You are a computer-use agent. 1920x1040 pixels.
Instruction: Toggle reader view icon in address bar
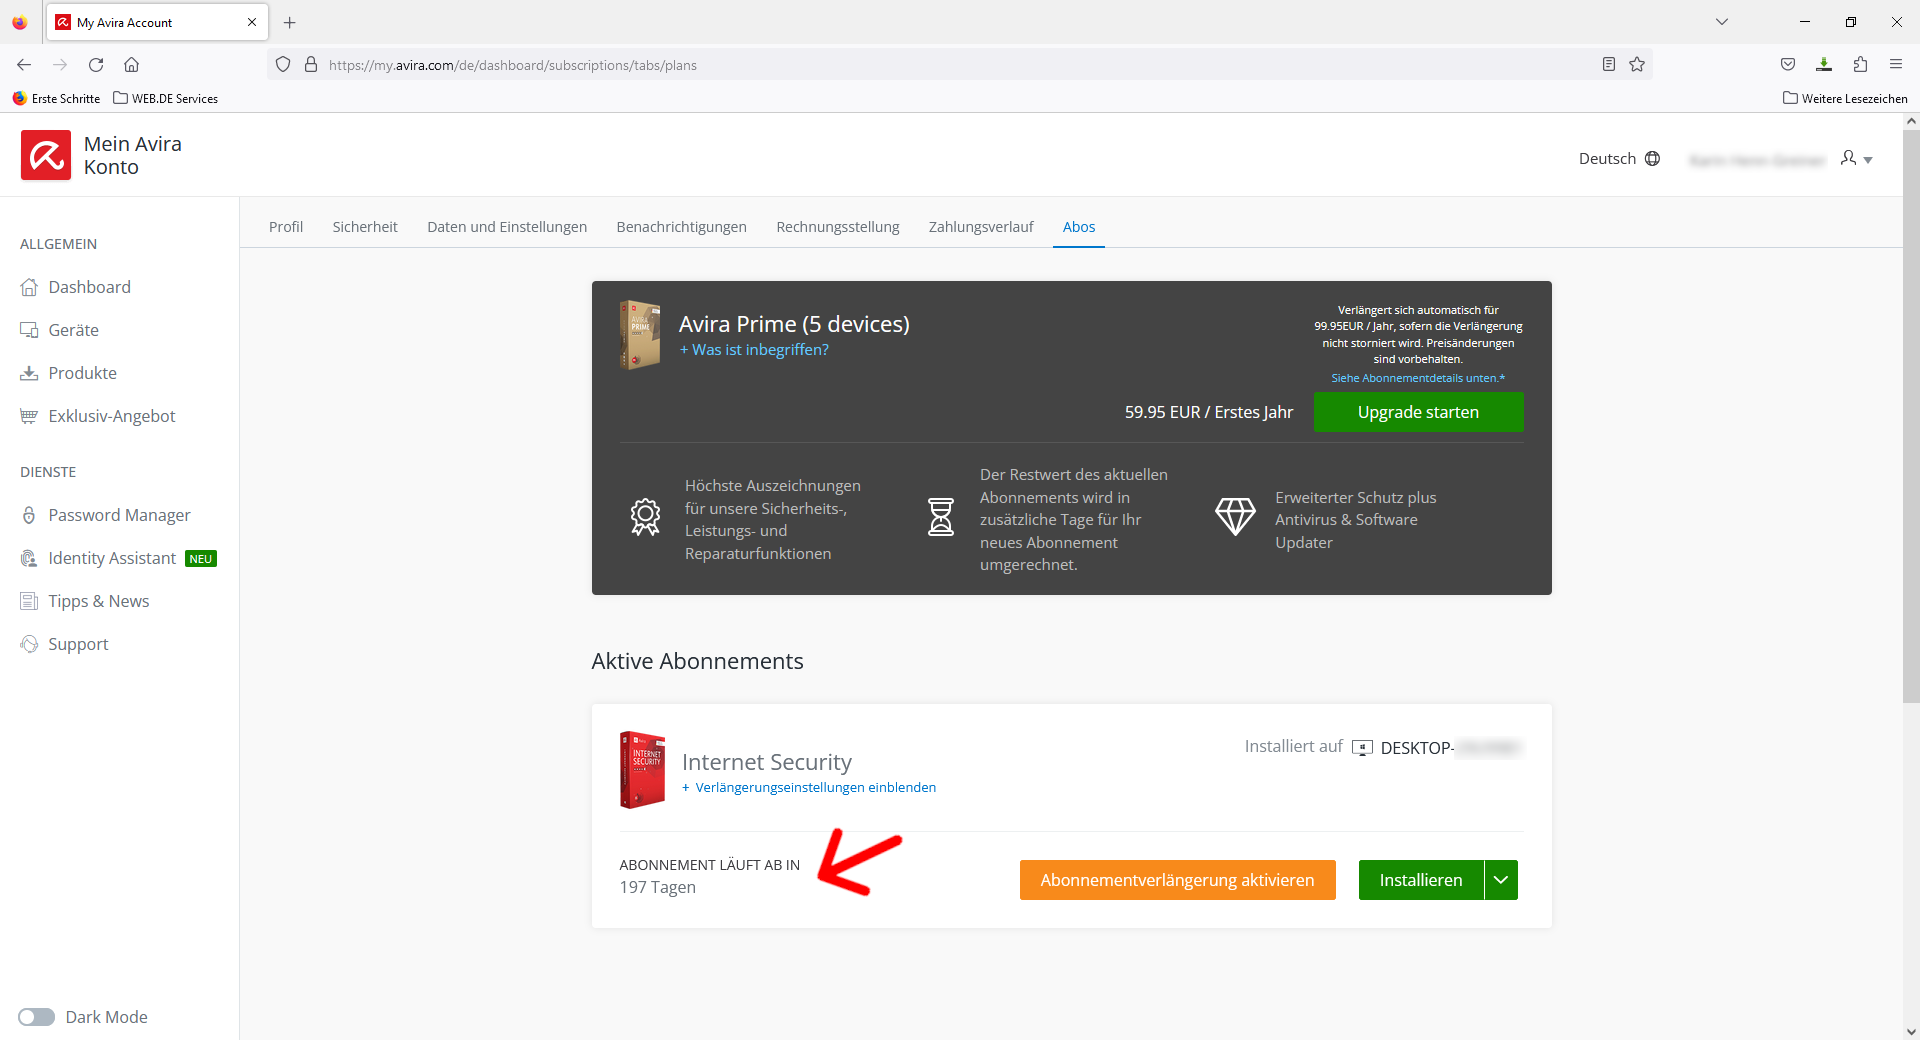(x=1609, y=65)
